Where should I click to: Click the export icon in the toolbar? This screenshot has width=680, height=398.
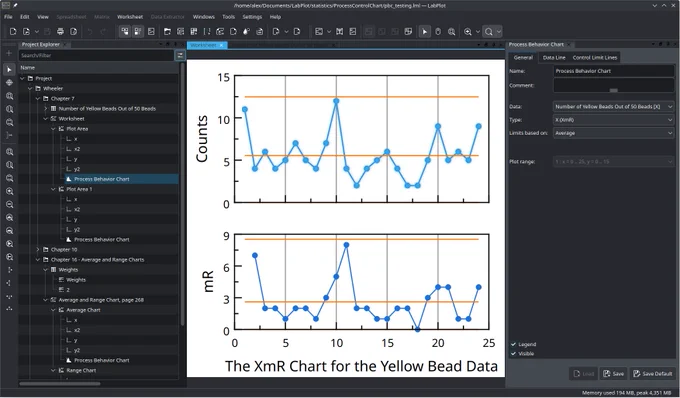click(x=297, y=32)
